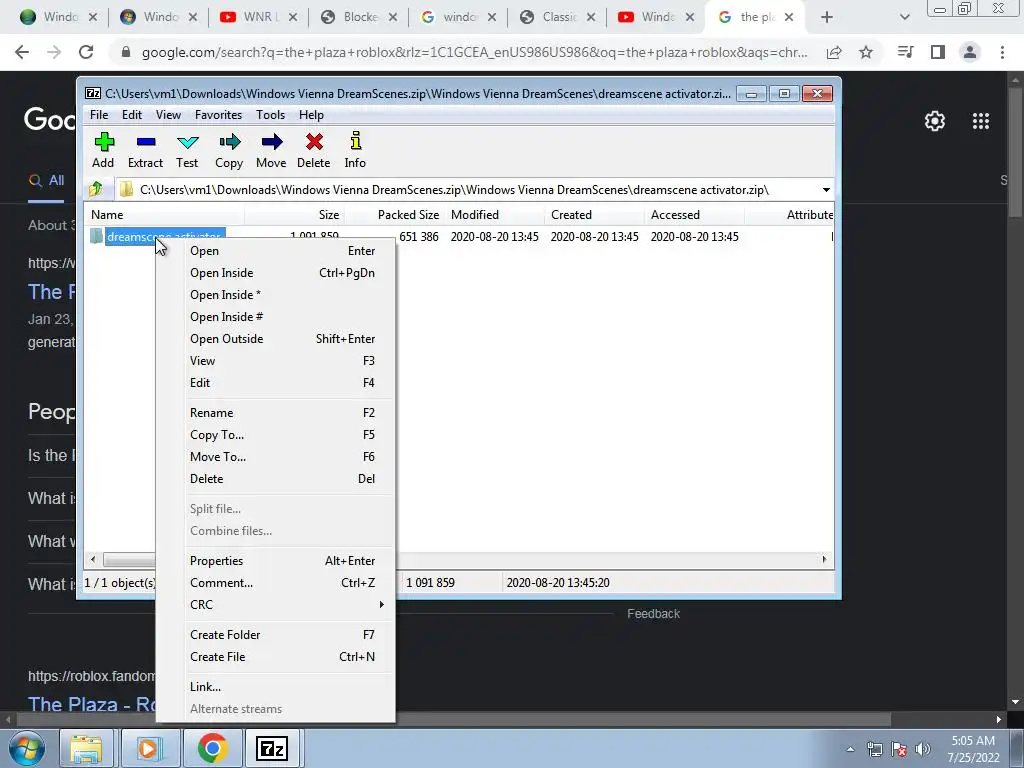Click the taskbar clock showing 5:05 AM
The height and width of the screenshot is (768, 1024).
(x=973, y=749)
